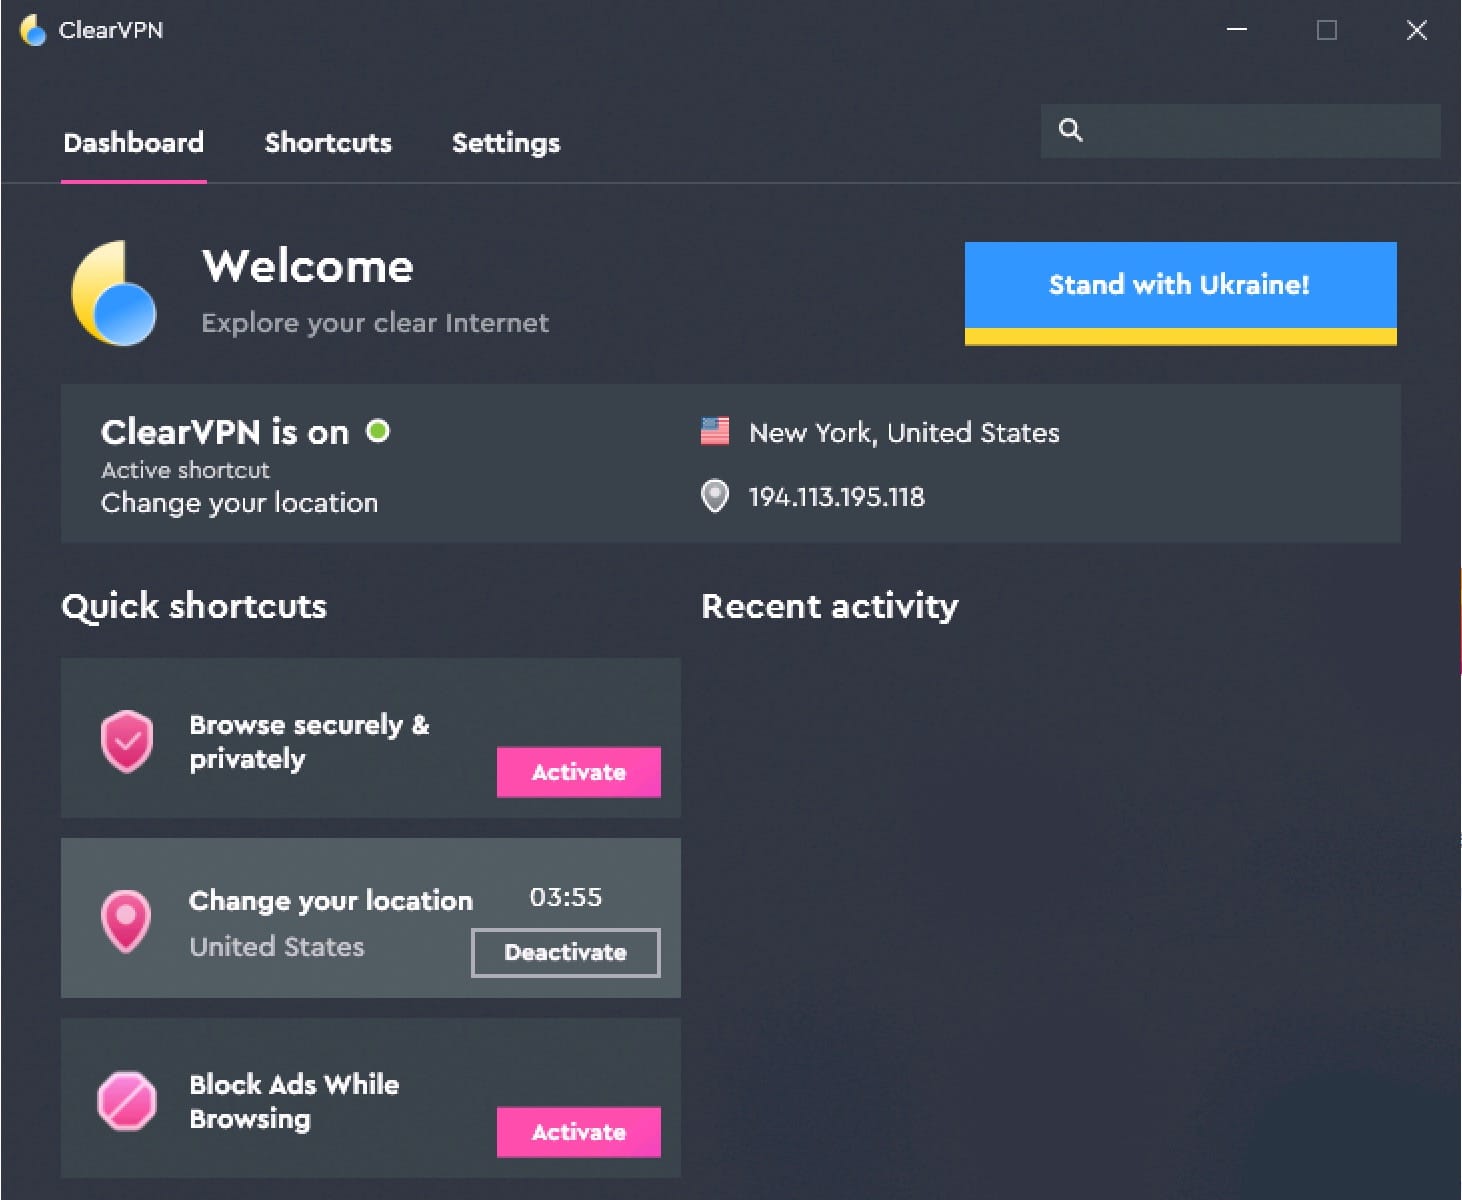Click the Welcome heading
The width and height of the screenshot is (1462, 1200).
coord(308,266)
